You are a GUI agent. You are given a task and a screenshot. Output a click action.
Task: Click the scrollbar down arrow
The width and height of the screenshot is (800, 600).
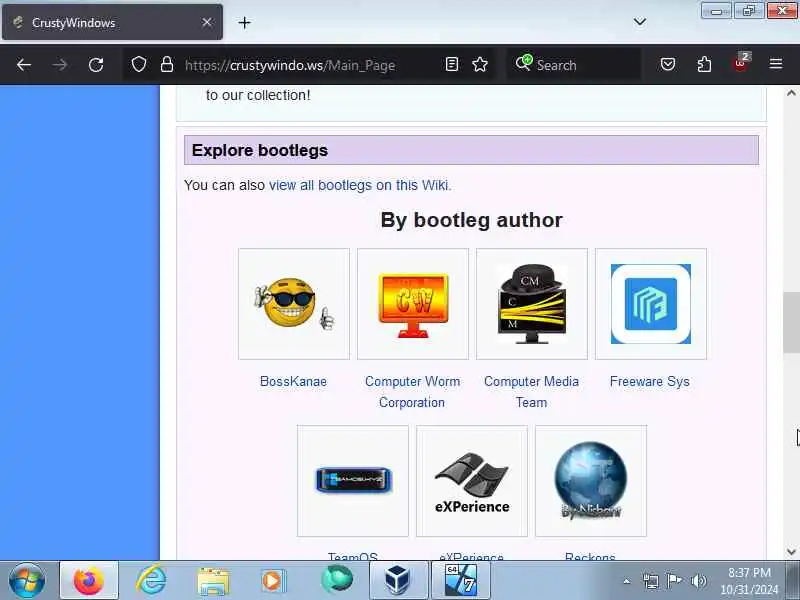[x=791, y=552]
